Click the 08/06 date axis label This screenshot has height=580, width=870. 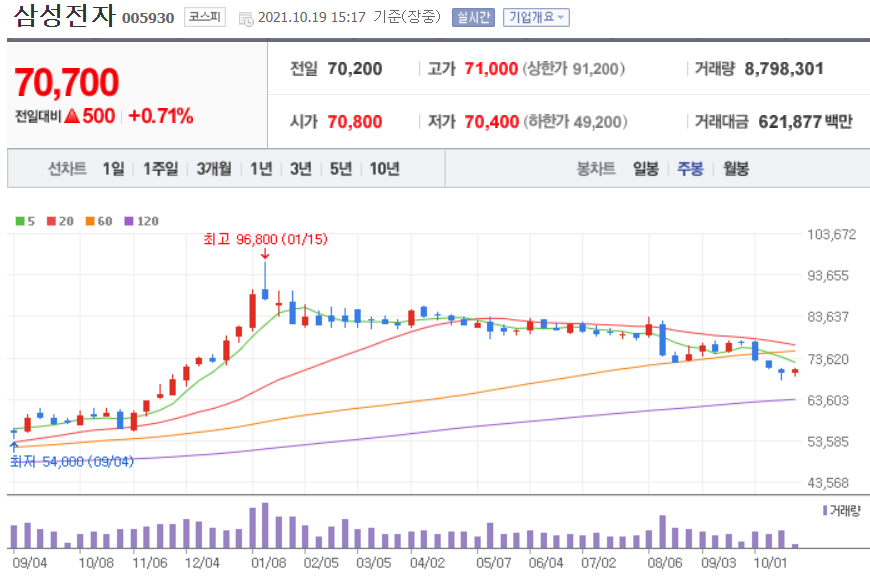(x=665, y=563)
